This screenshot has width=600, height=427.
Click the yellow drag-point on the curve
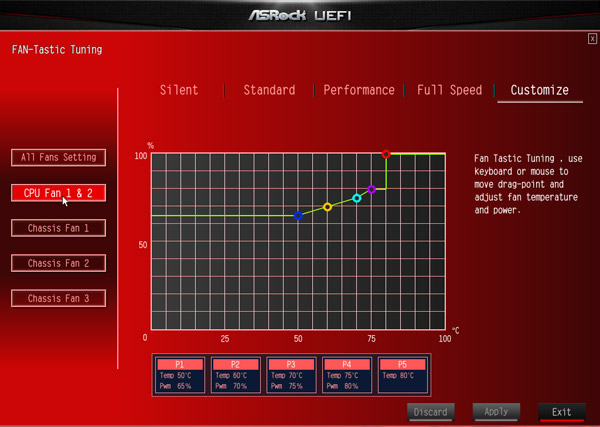point(327,207)
